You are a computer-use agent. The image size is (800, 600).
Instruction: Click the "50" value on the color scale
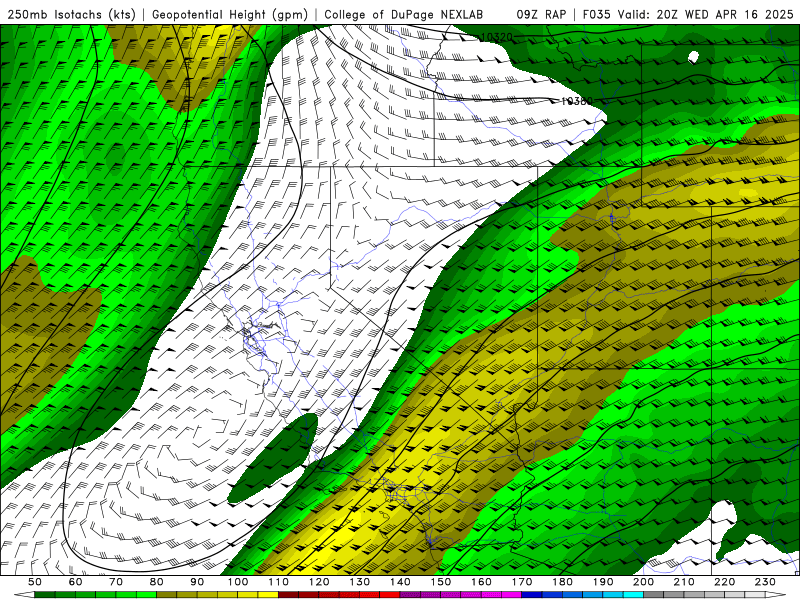pyautogui.click(x=35, y=582)
